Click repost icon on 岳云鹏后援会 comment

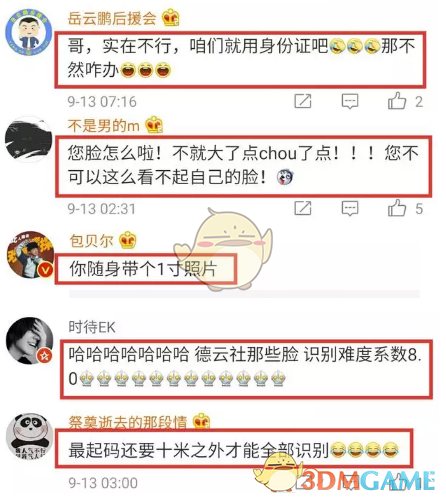click(303, 101)
